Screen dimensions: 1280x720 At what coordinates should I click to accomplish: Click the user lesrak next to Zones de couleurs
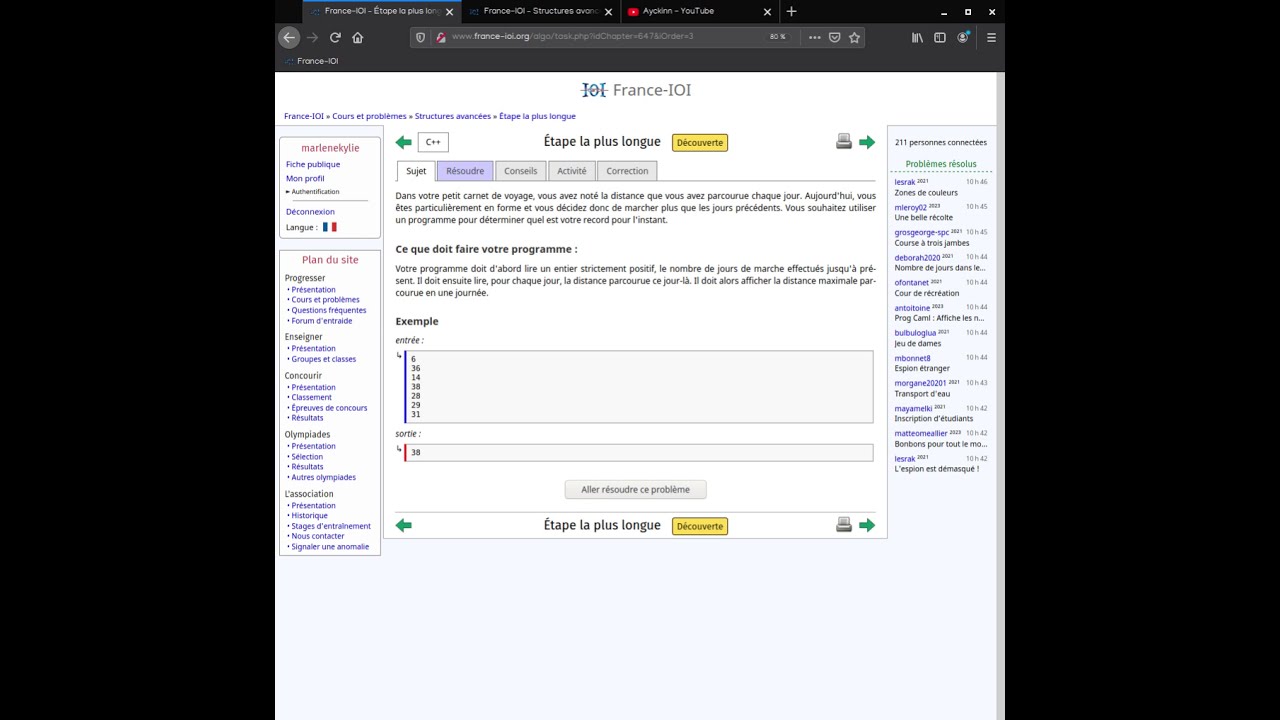coord(905,182)
